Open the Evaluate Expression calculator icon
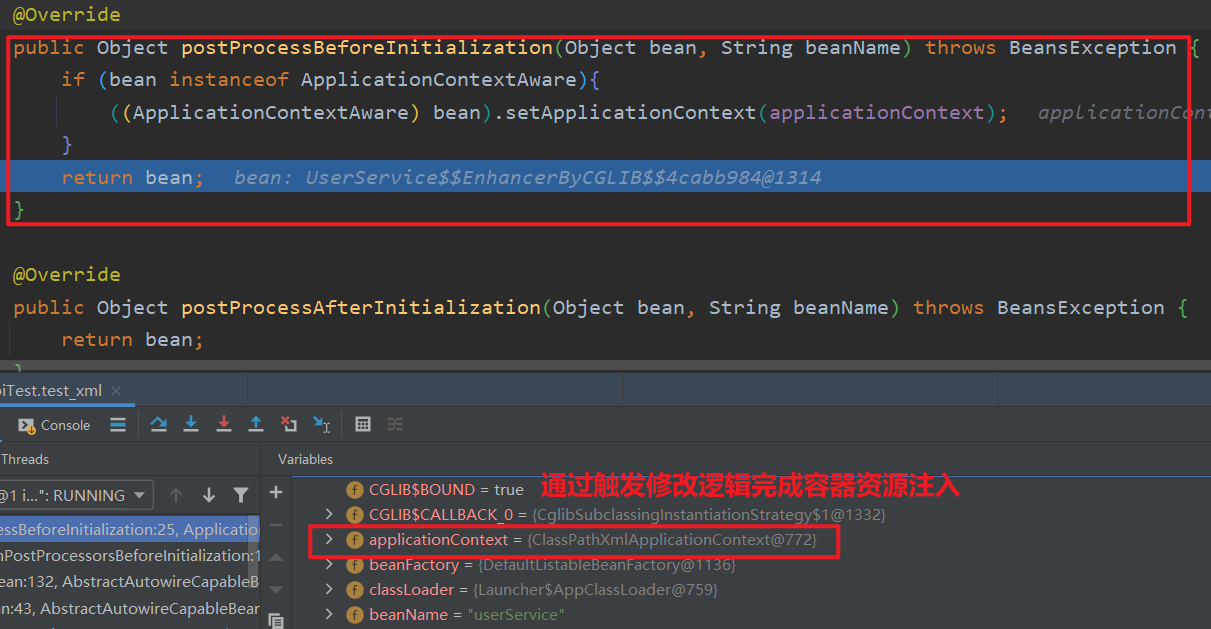This screenshot has height=629, width=1211. pyautogui.click(x=363, y=425)
